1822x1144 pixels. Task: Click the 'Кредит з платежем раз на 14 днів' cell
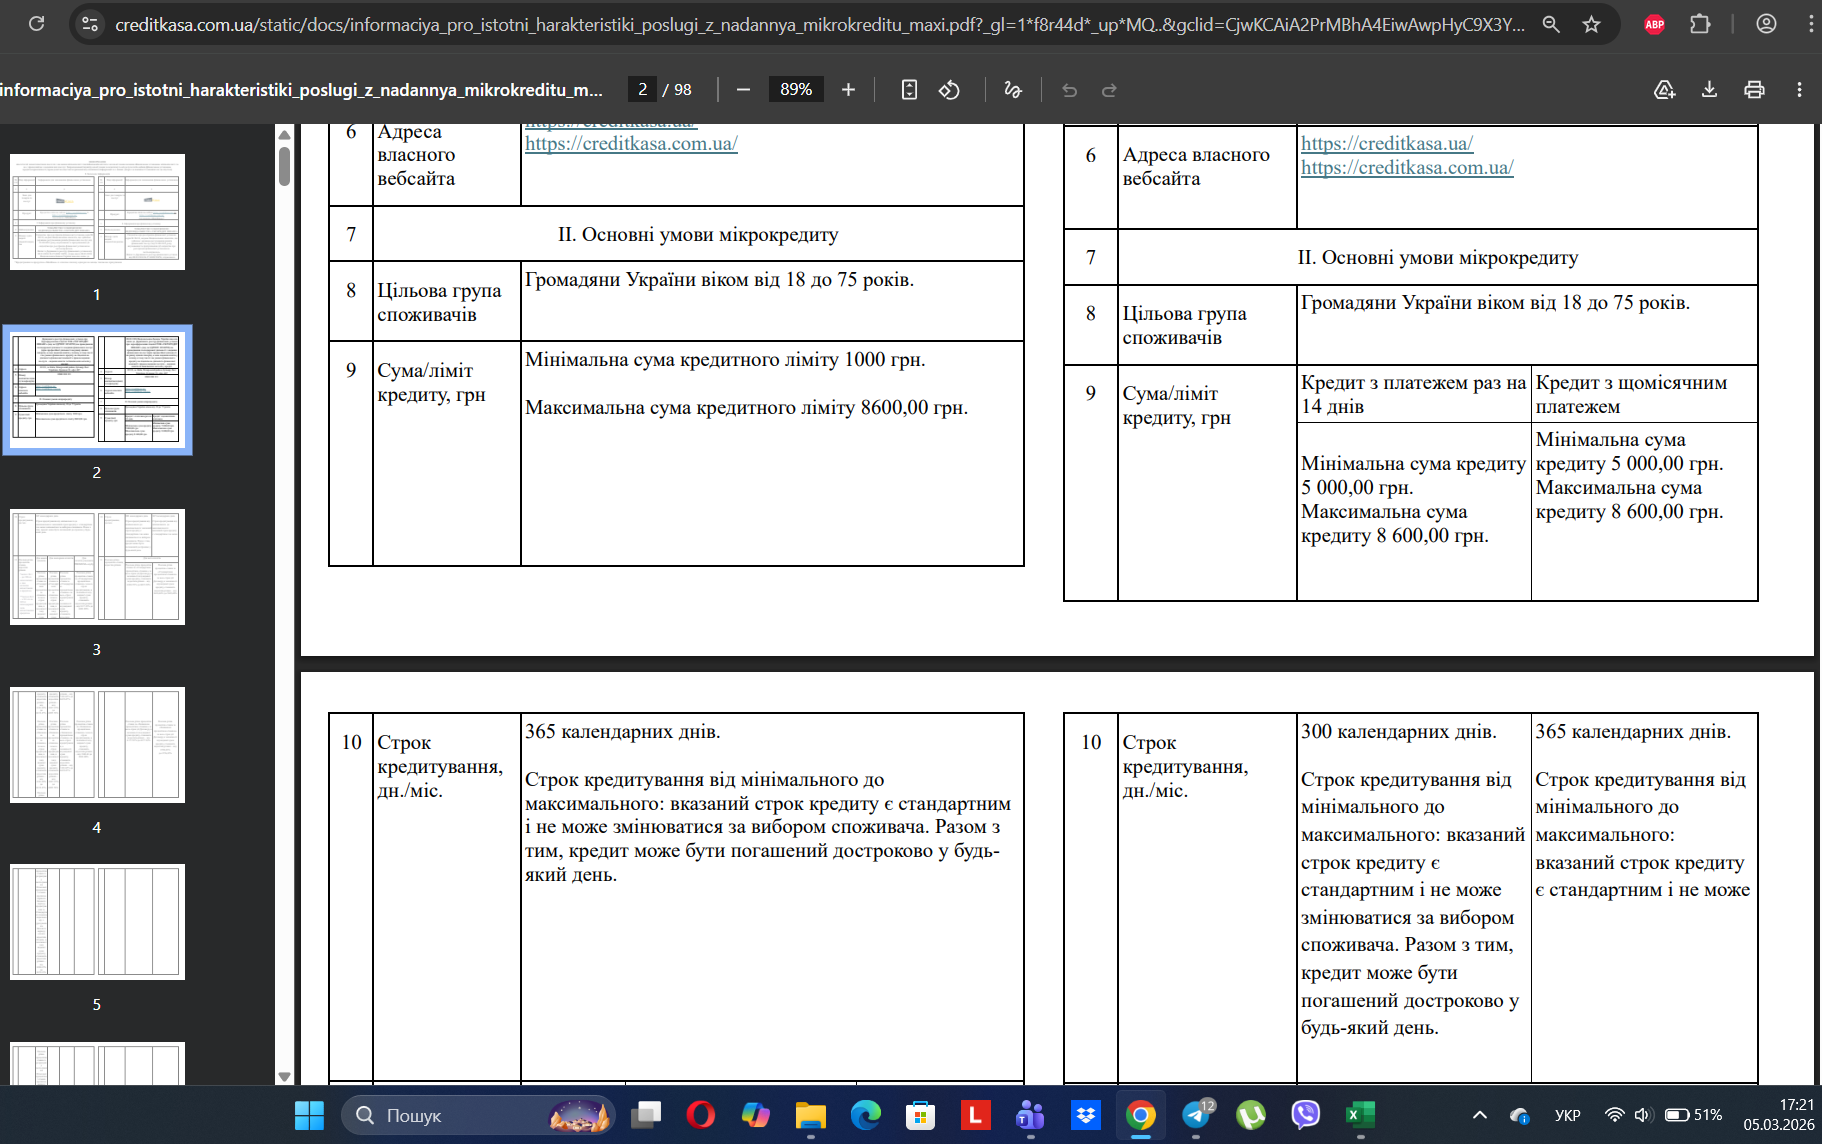click(1414, 394)
